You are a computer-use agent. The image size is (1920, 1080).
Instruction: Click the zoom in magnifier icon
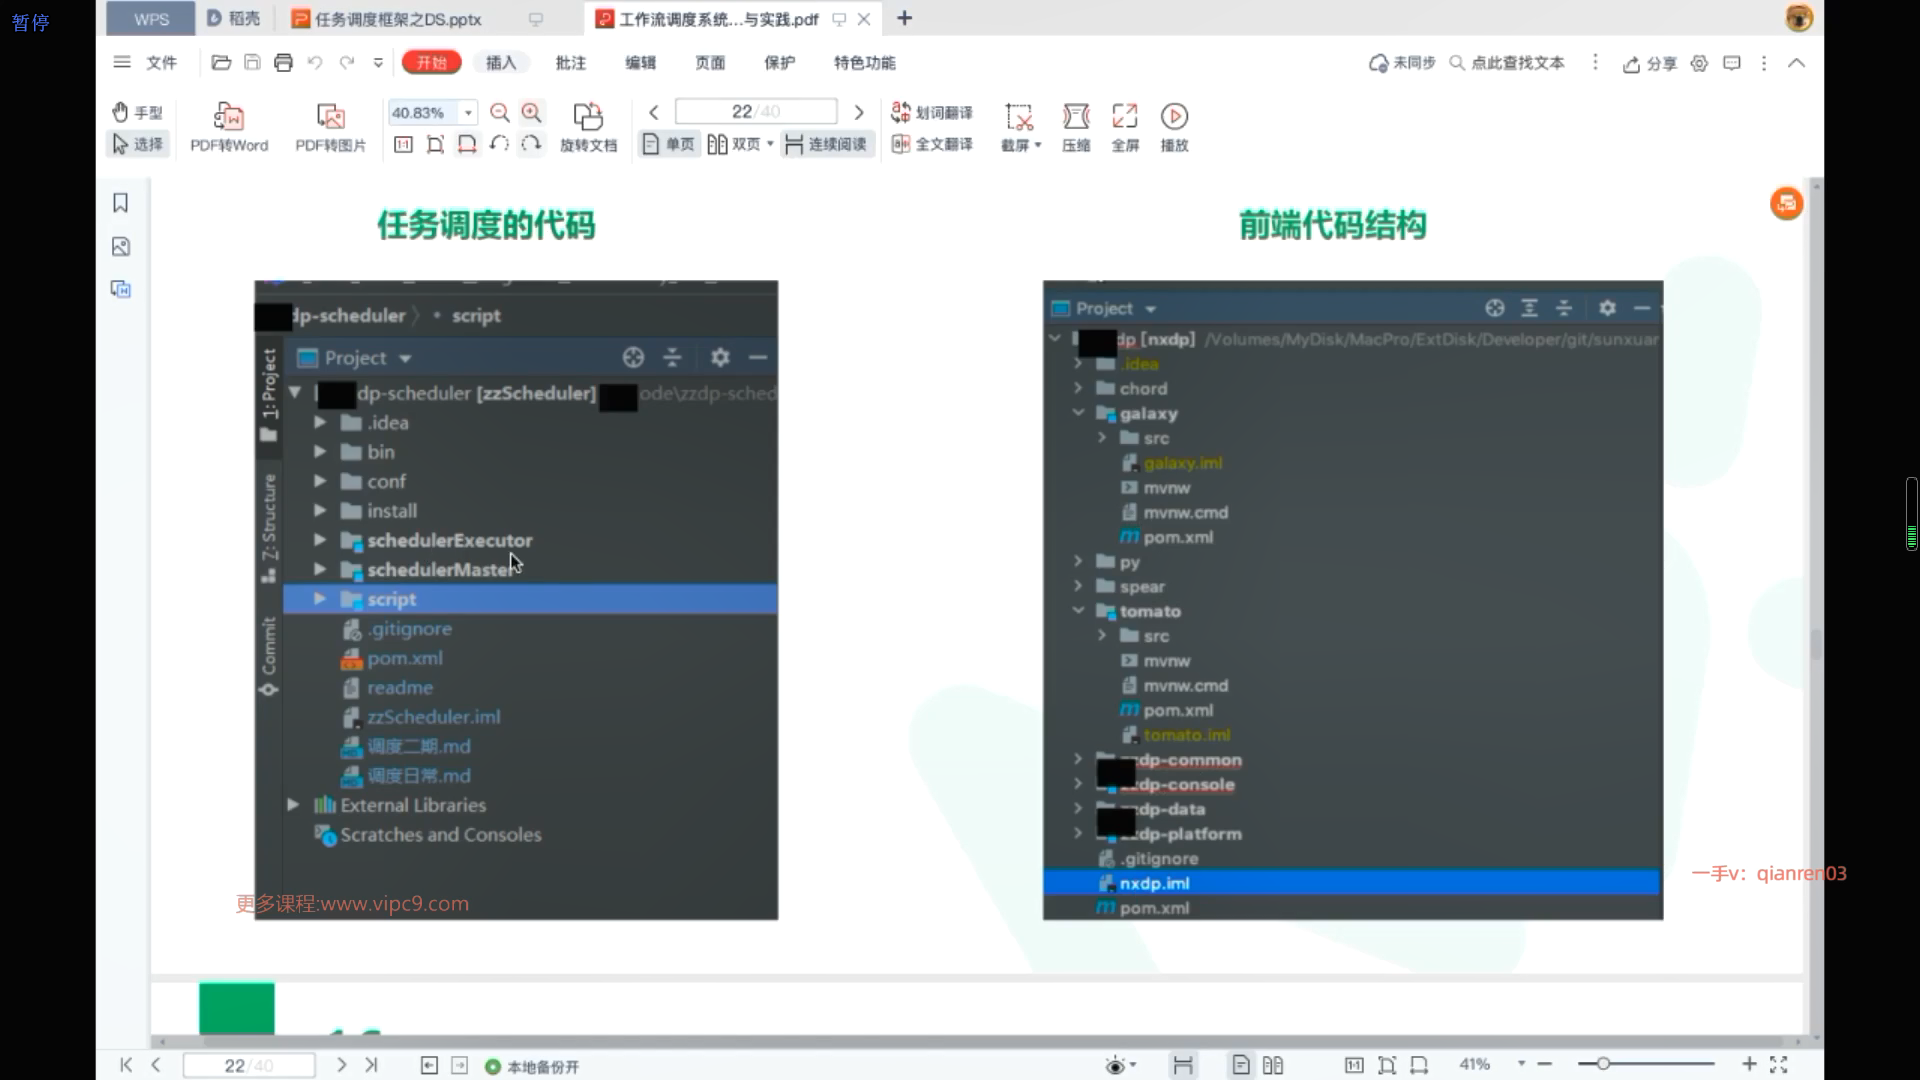click(x=532, y=113)
